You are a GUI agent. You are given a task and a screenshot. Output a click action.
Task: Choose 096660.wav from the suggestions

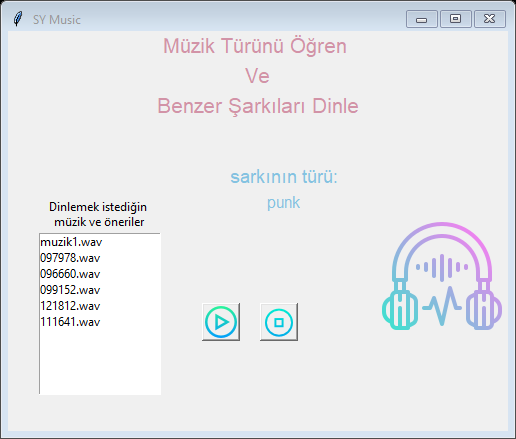100,274
